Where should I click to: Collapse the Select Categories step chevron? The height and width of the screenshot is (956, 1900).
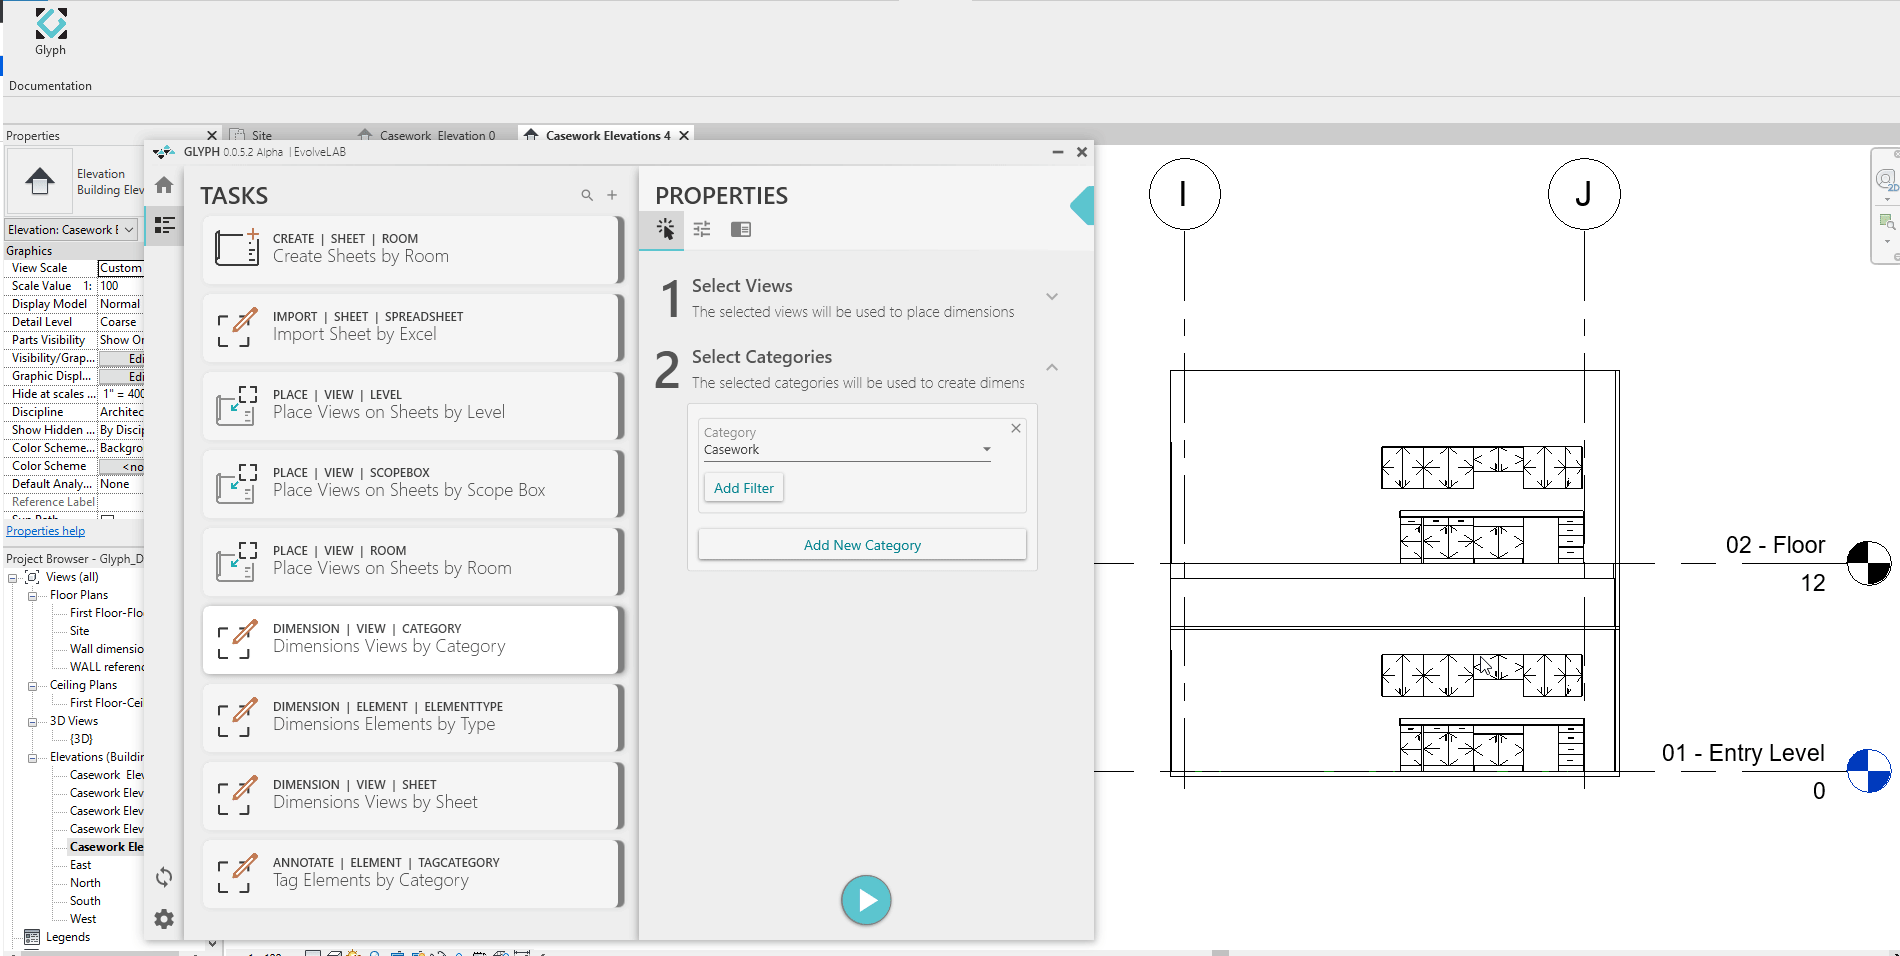pyautogui.click(x=1052, y=368)
